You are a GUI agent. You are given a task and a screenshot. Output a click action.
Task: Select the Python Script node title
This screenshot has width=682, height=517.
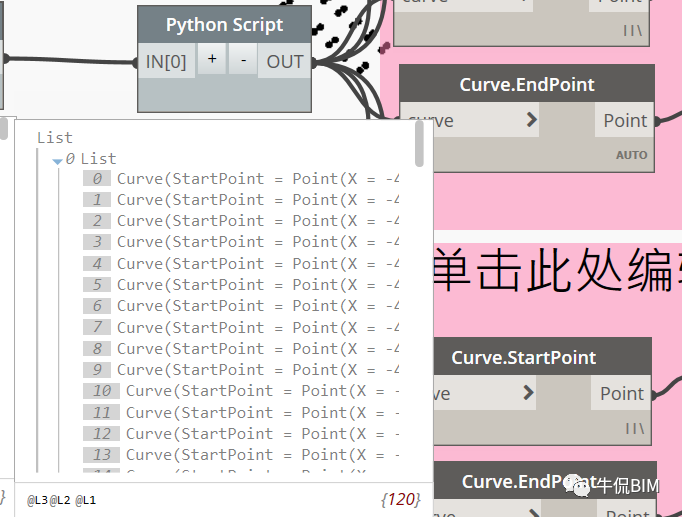pyautogui.click(x=224, y=25)
